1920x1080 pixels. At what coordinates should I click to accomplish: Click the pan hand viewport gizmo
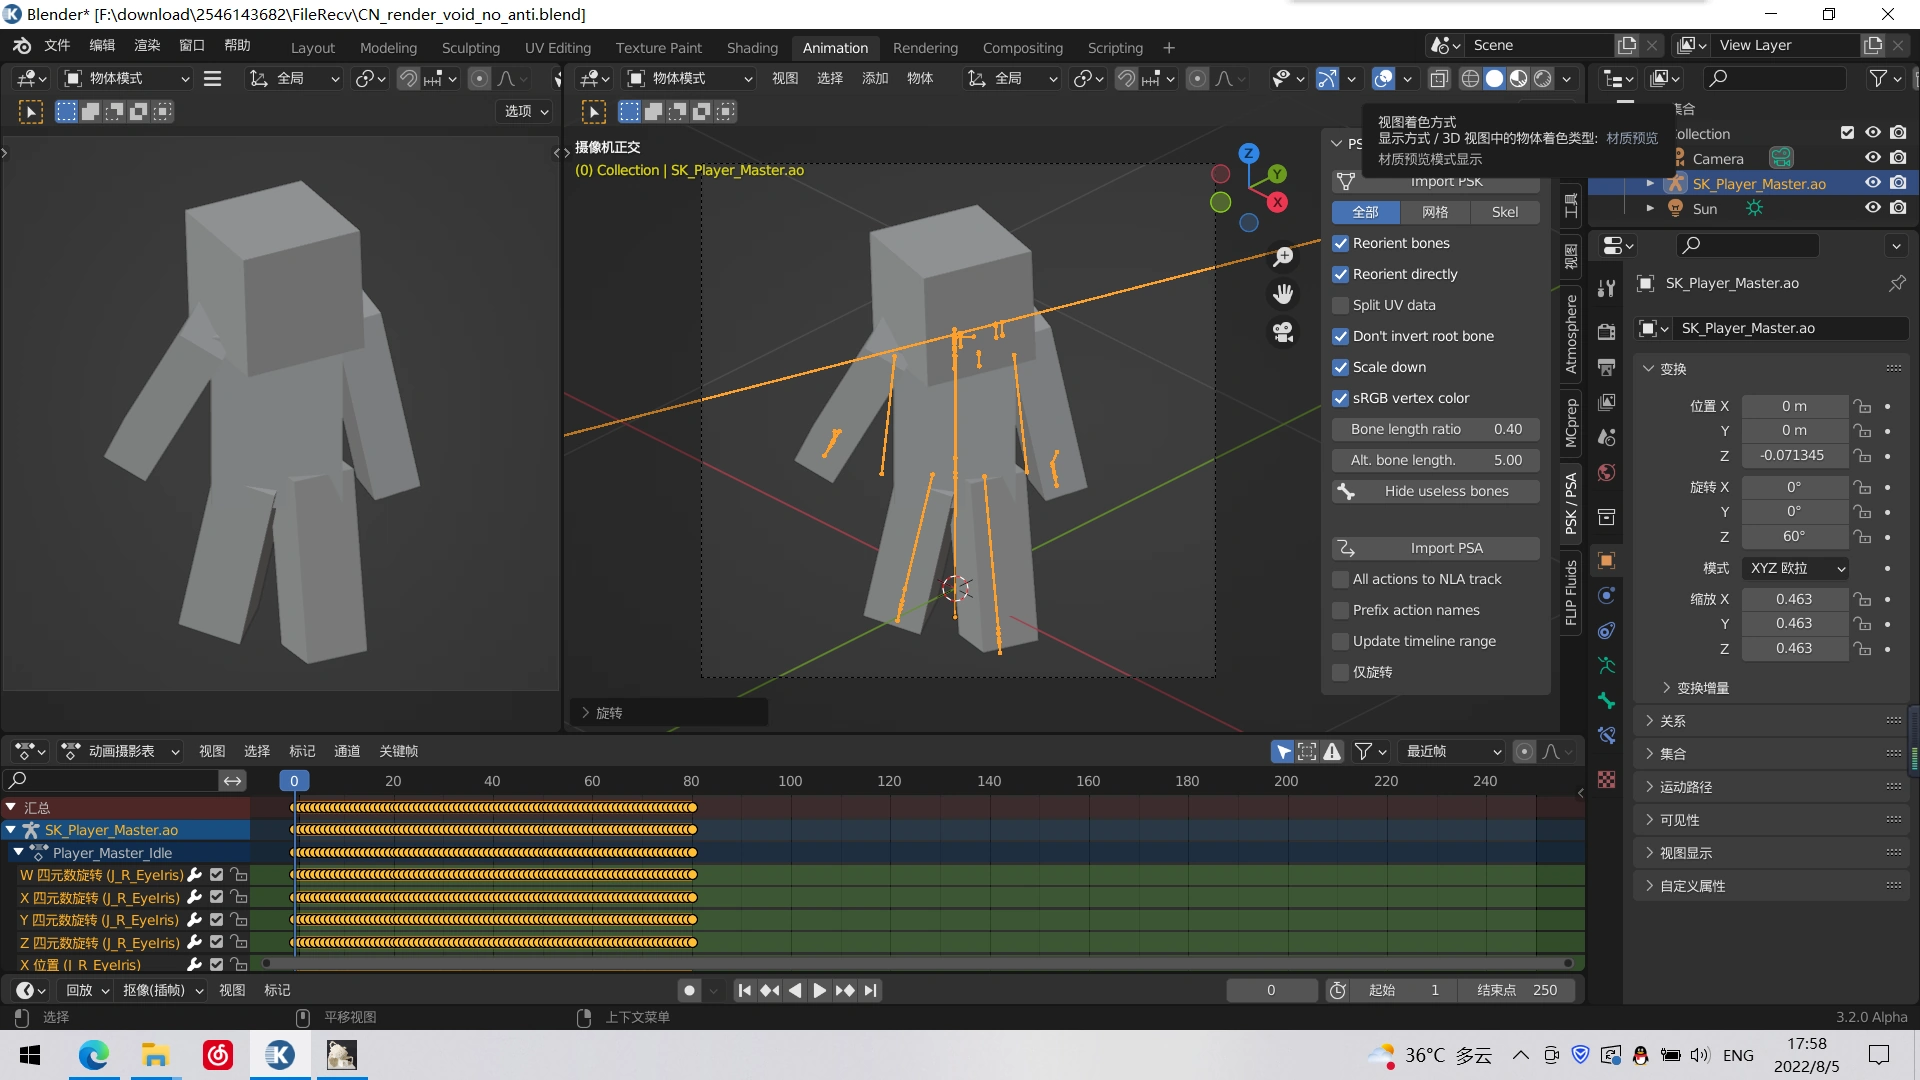1283,294
